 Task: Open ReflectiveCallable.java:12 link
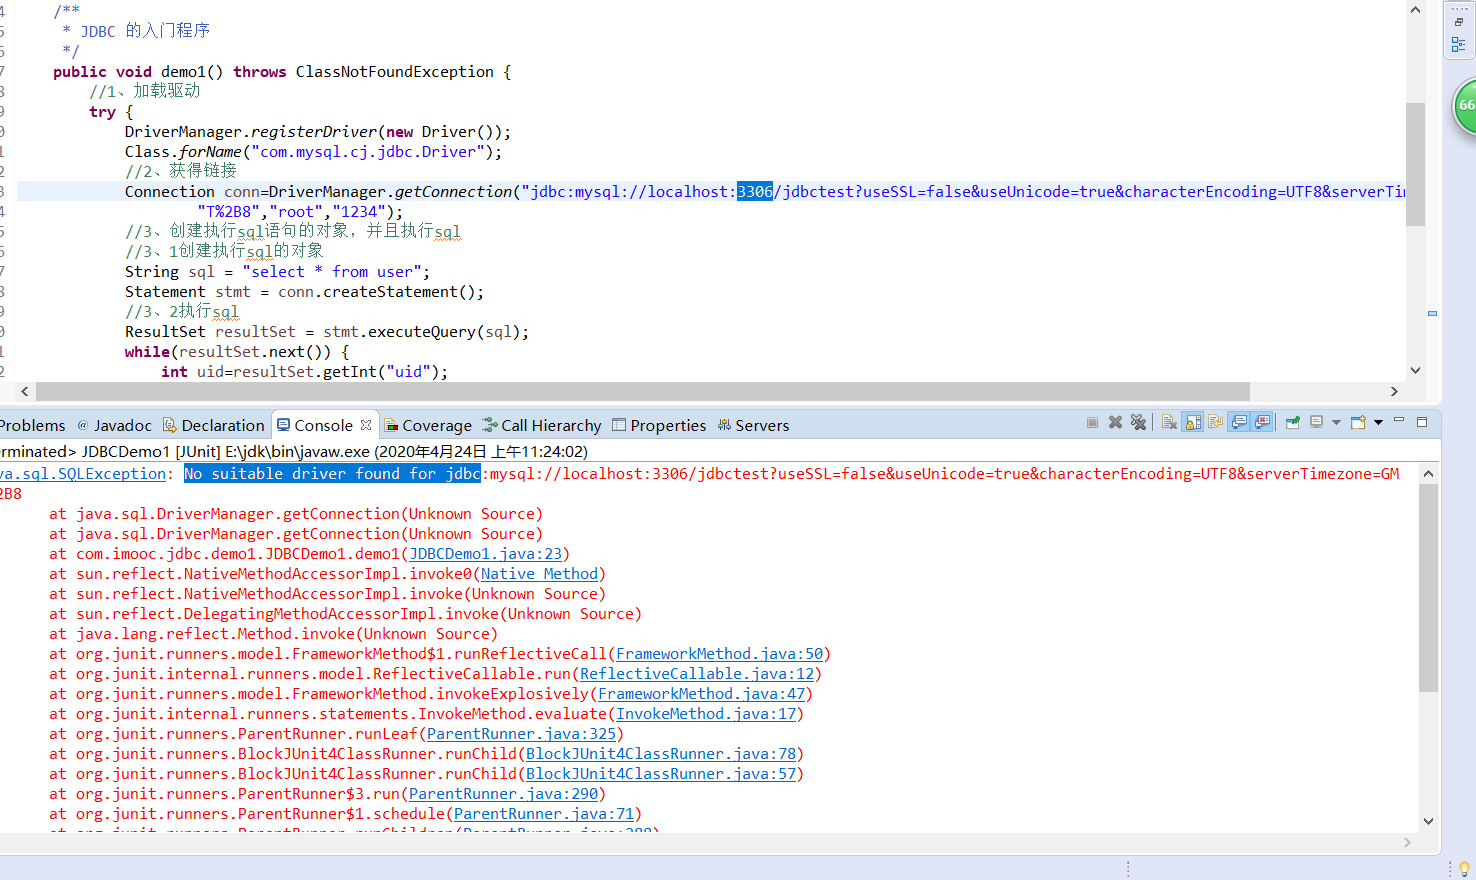pyautogui.click(x=697, y=674)
